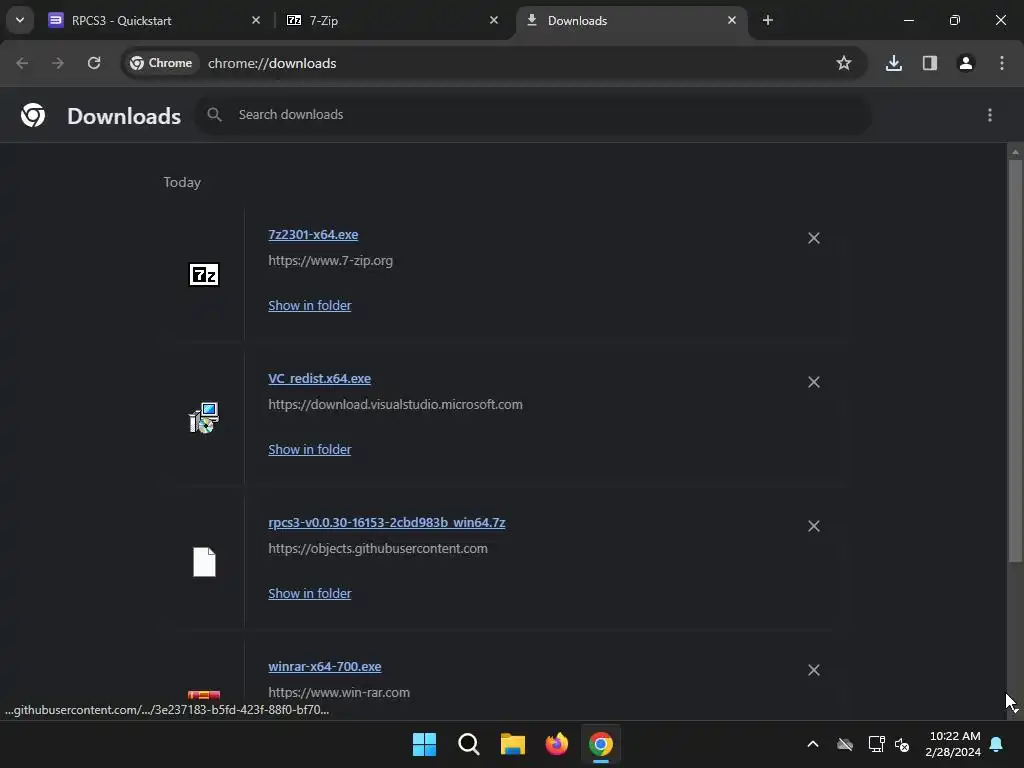Open the clock showing 10:22 AM
1024x768 pixels.
point(953,744)
